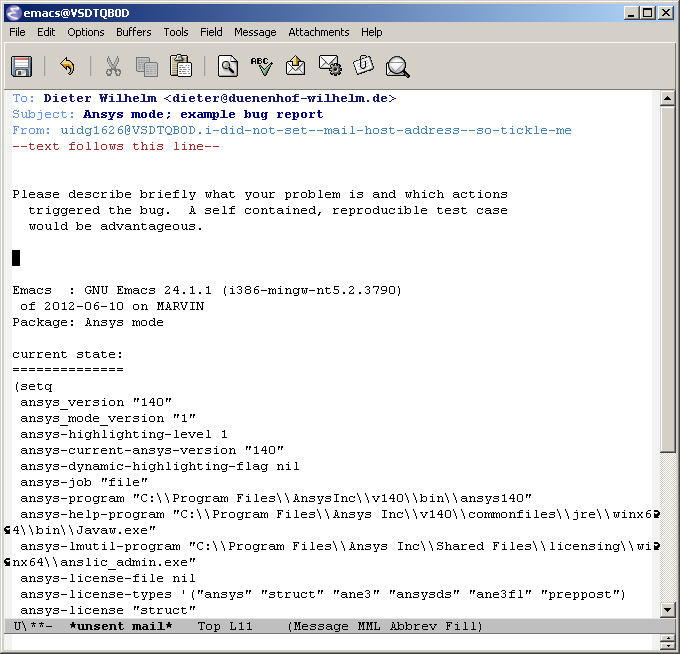
Task: Click the envelope with gear icon
Action: click(x=330, y=65)
